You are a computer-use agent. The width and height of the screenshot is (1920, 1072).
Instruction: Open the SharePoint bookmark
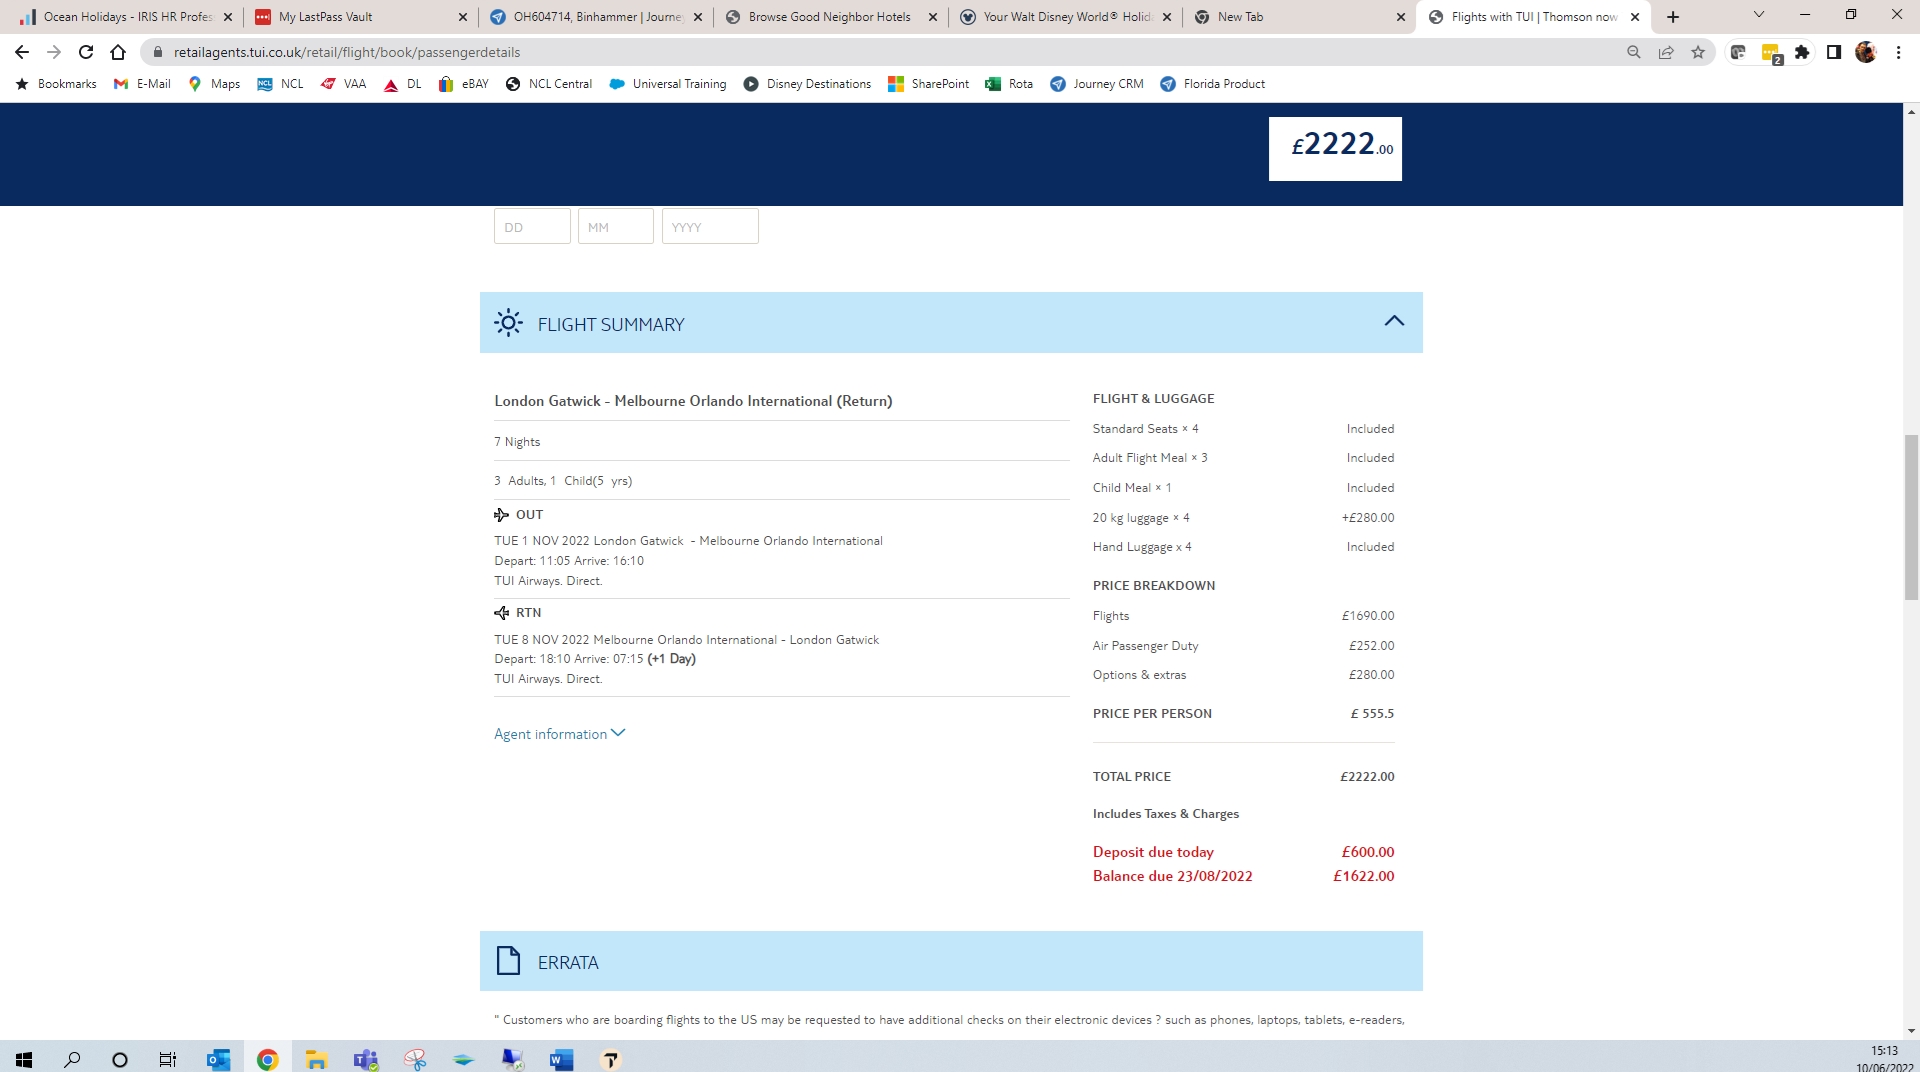tap(928, 84)
